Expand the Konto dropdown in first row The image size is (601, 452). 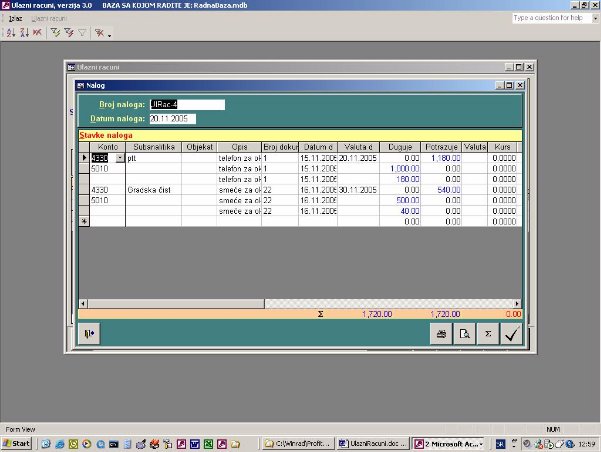pyautogui.click(x=121, y=158)
